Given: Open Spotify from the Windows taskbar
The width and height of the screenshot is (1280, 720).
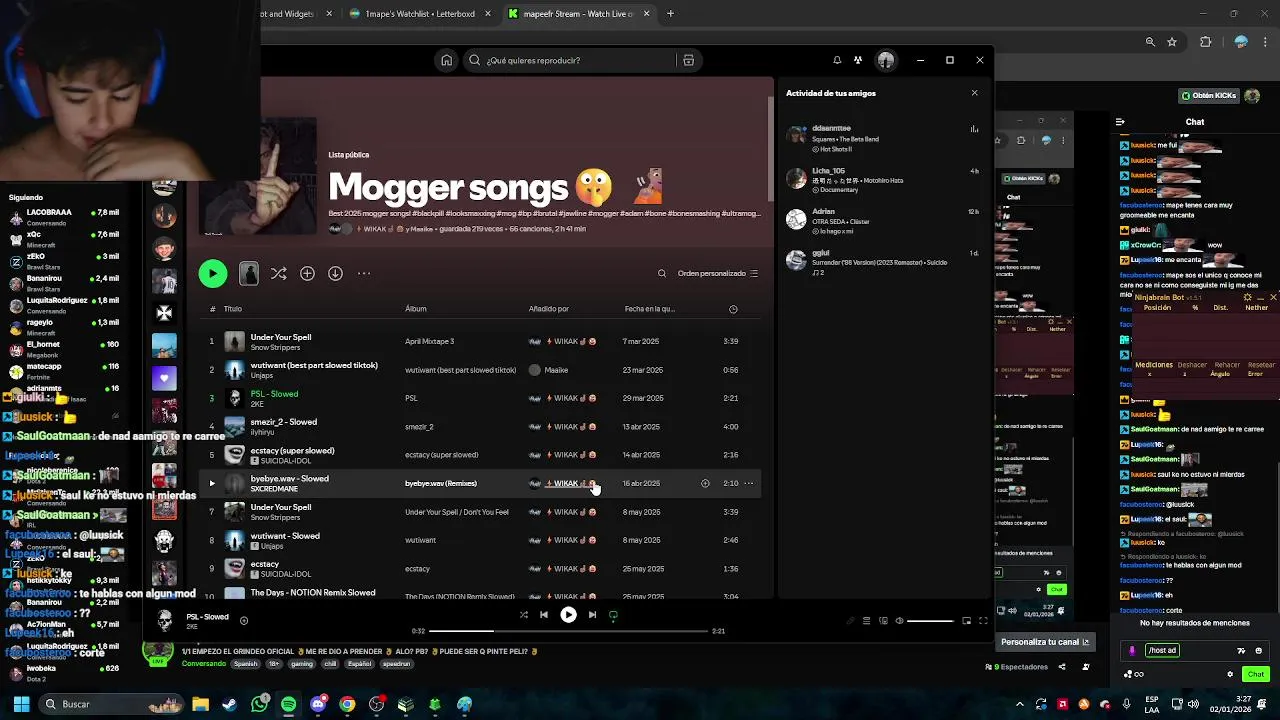Looking at the screenshot, I should 289,704.
